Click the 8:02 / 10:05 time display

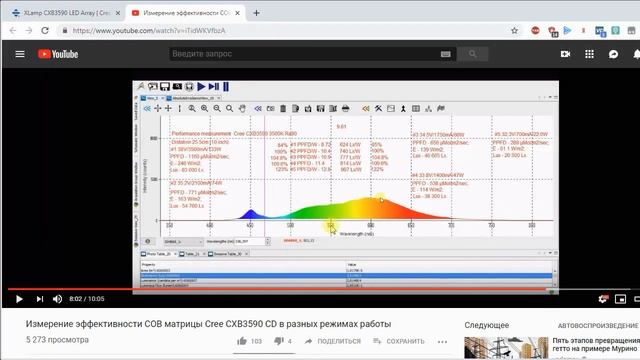tap(87, 299)
